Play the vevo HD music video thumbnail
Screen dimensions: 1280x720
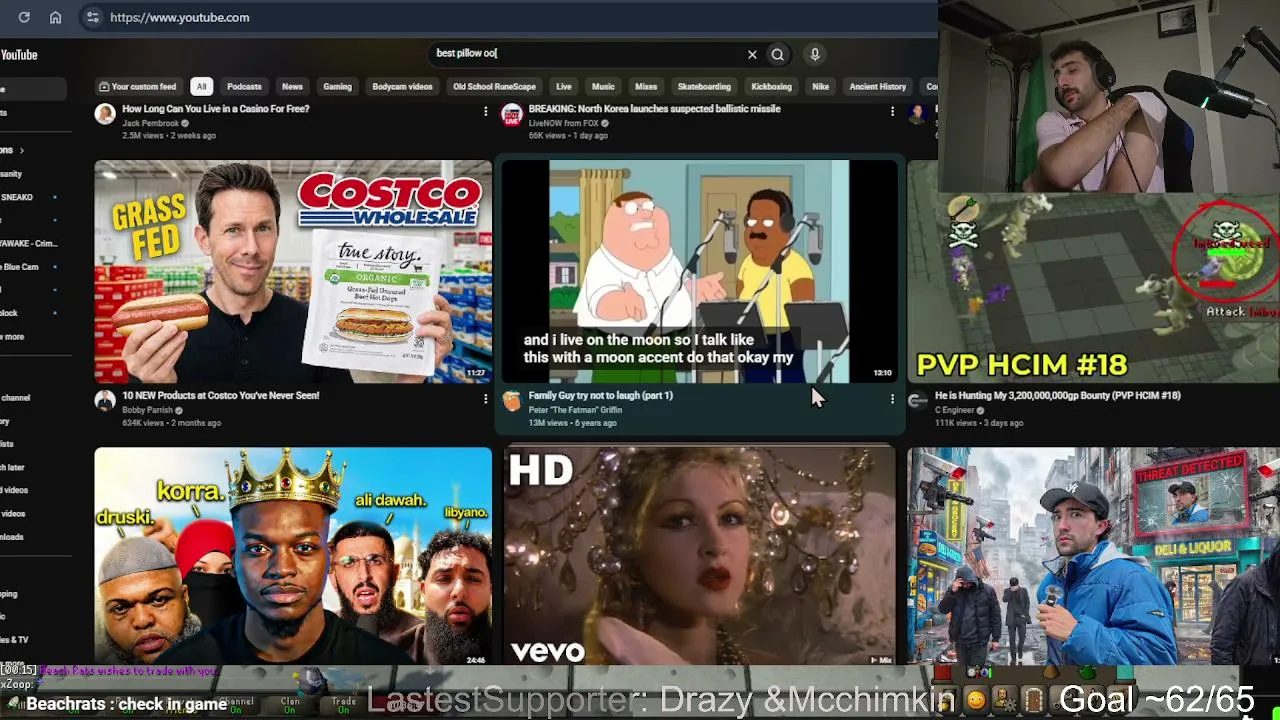[x=699, y=556]
